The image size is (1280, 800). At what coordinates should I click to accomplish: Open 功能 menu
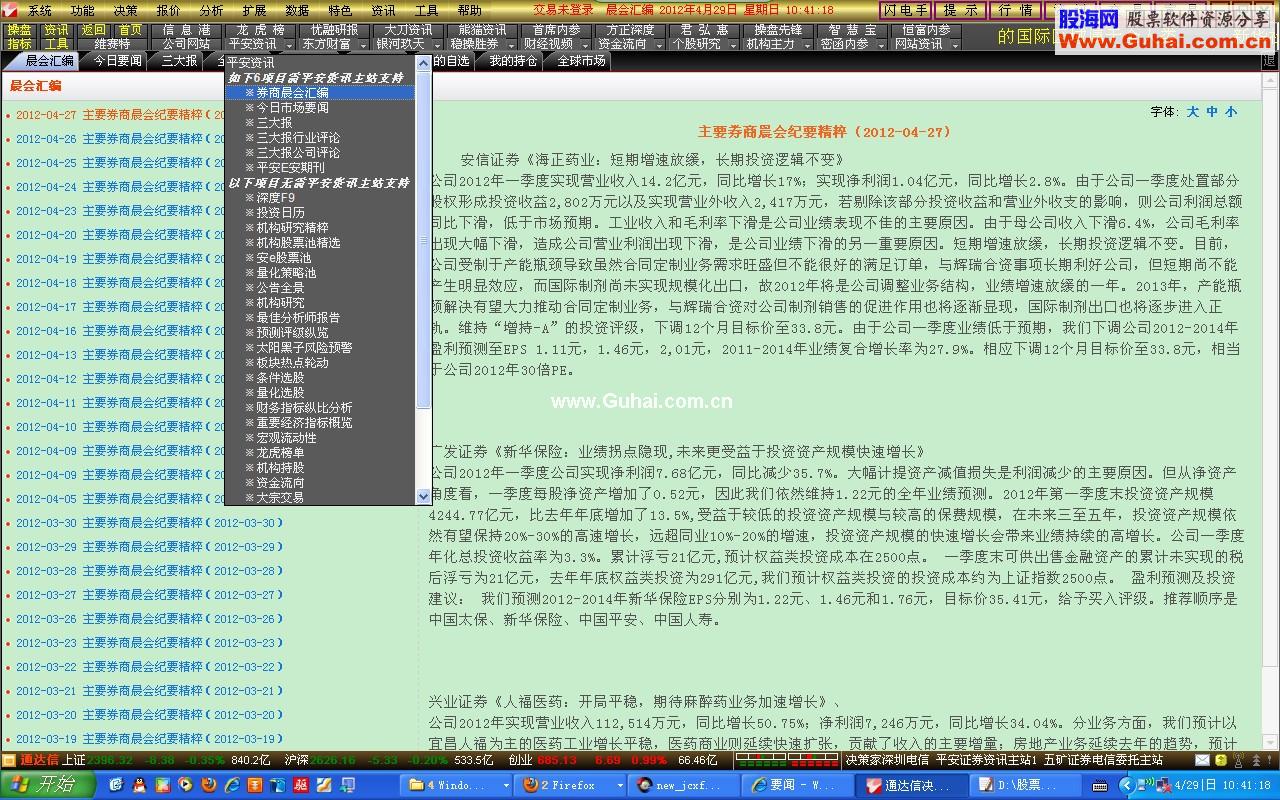[82, 10]
